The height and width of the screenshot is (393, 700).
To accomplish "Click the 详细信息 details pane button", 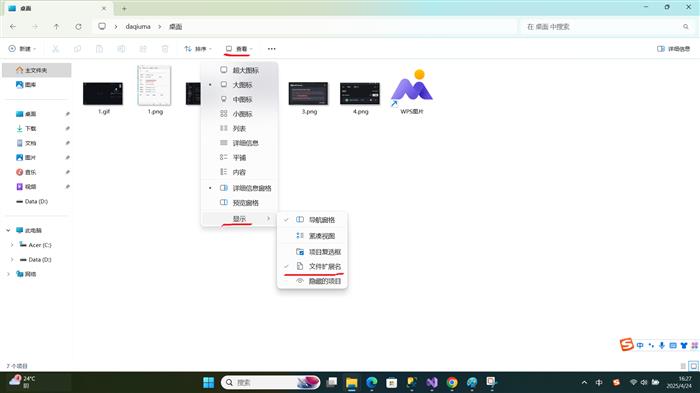I will [673, 49].
